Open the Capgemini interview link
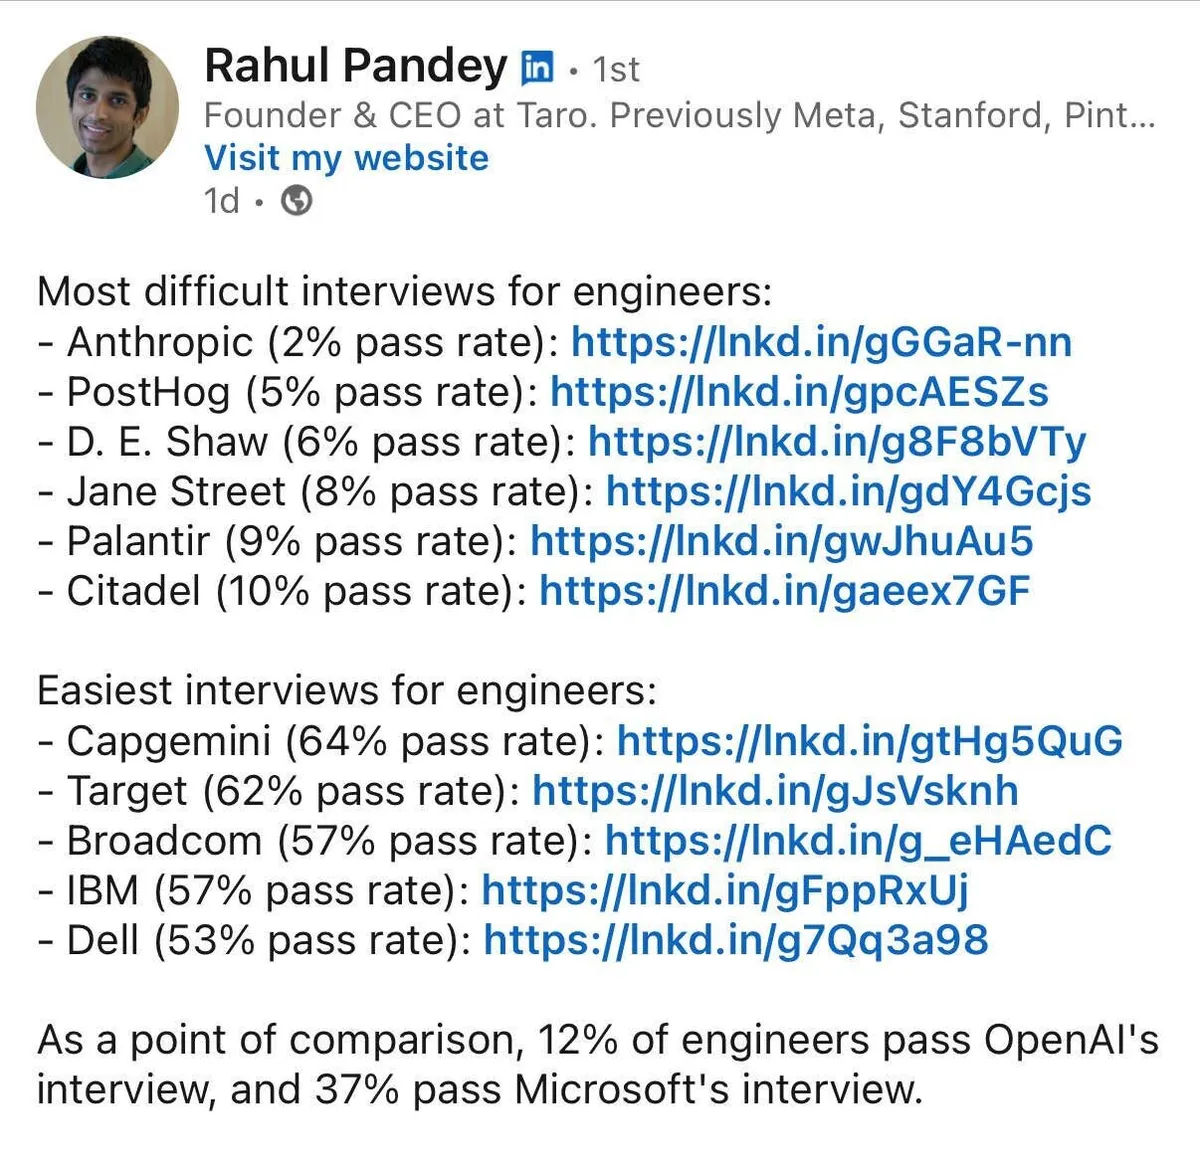1200x1152 pixels. (869, 741)
